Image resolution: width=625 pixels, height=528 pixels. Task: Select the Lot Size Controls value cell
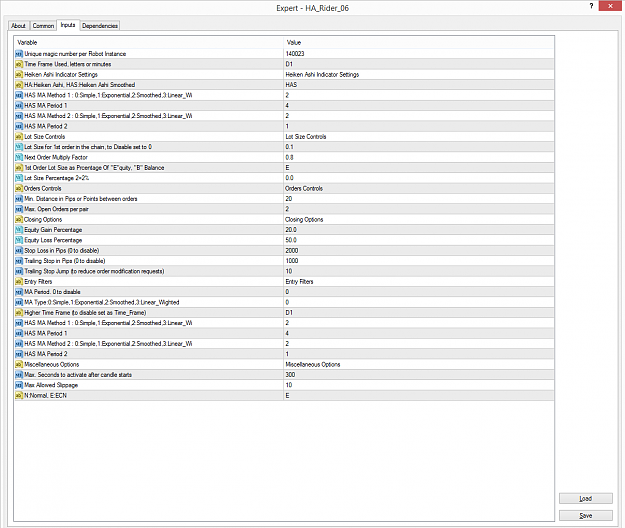point(419,137)
